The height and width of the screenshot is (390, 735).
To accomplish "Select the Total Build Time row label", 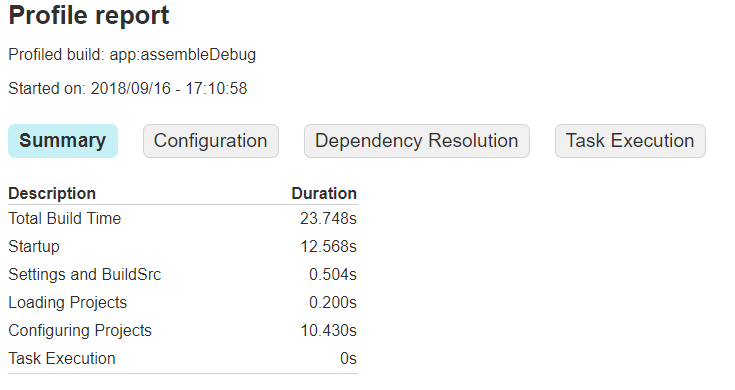I will (65, 218).
